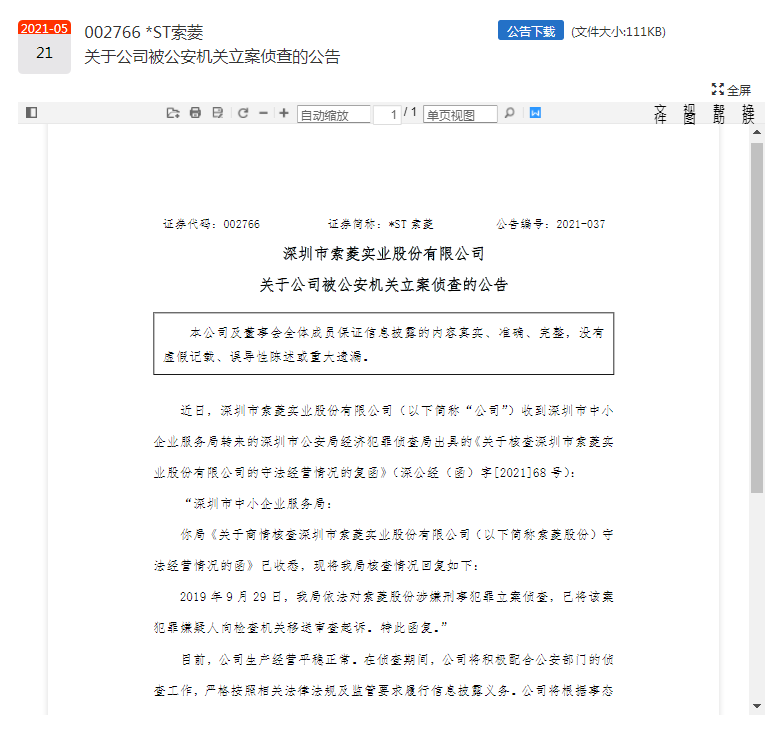
Task: Open the 自动缩放 zoom dropdown
Action: (334, 115)
